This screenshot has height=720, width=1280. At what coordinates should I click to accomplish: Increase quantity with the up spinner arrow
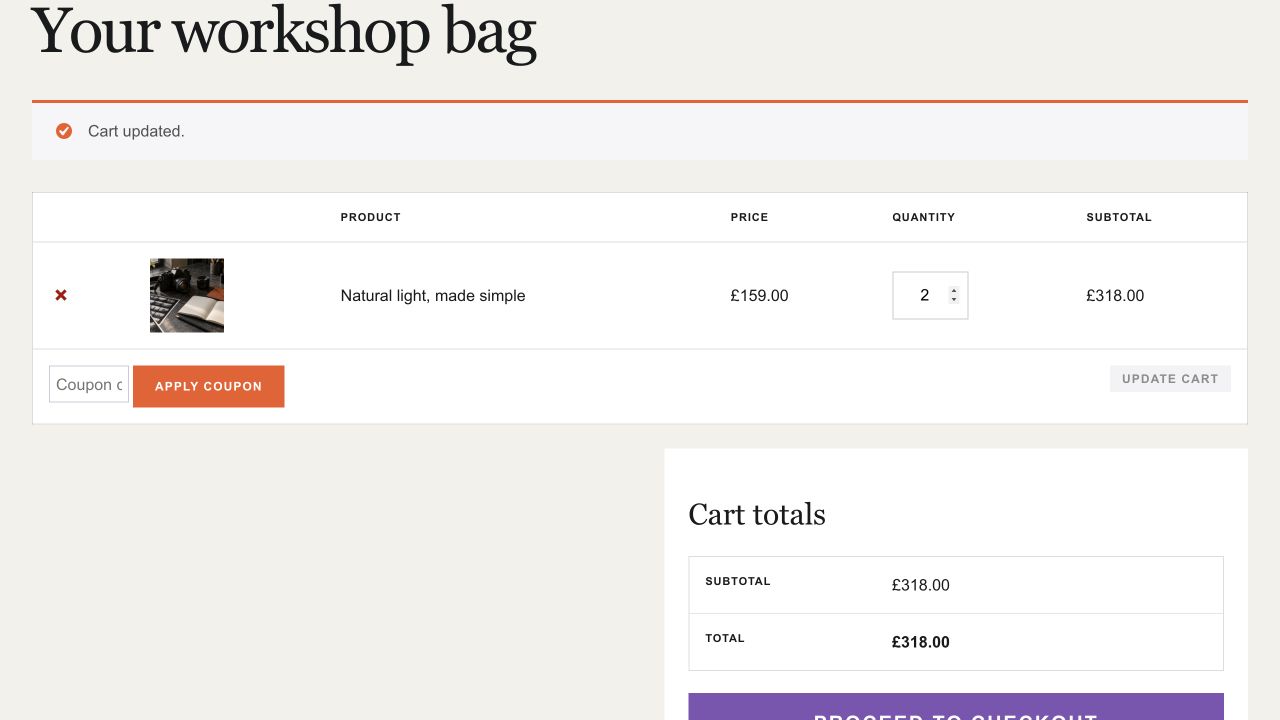click(954, 291)
